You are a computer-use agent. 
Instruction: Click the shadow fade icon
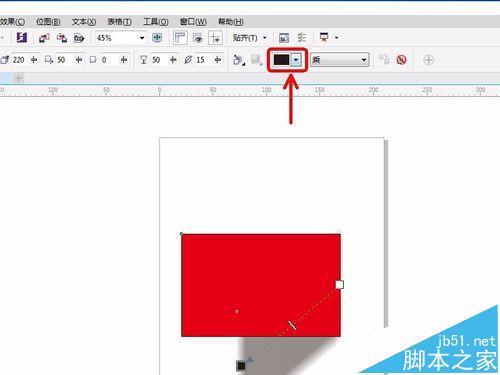pos(93,60)
